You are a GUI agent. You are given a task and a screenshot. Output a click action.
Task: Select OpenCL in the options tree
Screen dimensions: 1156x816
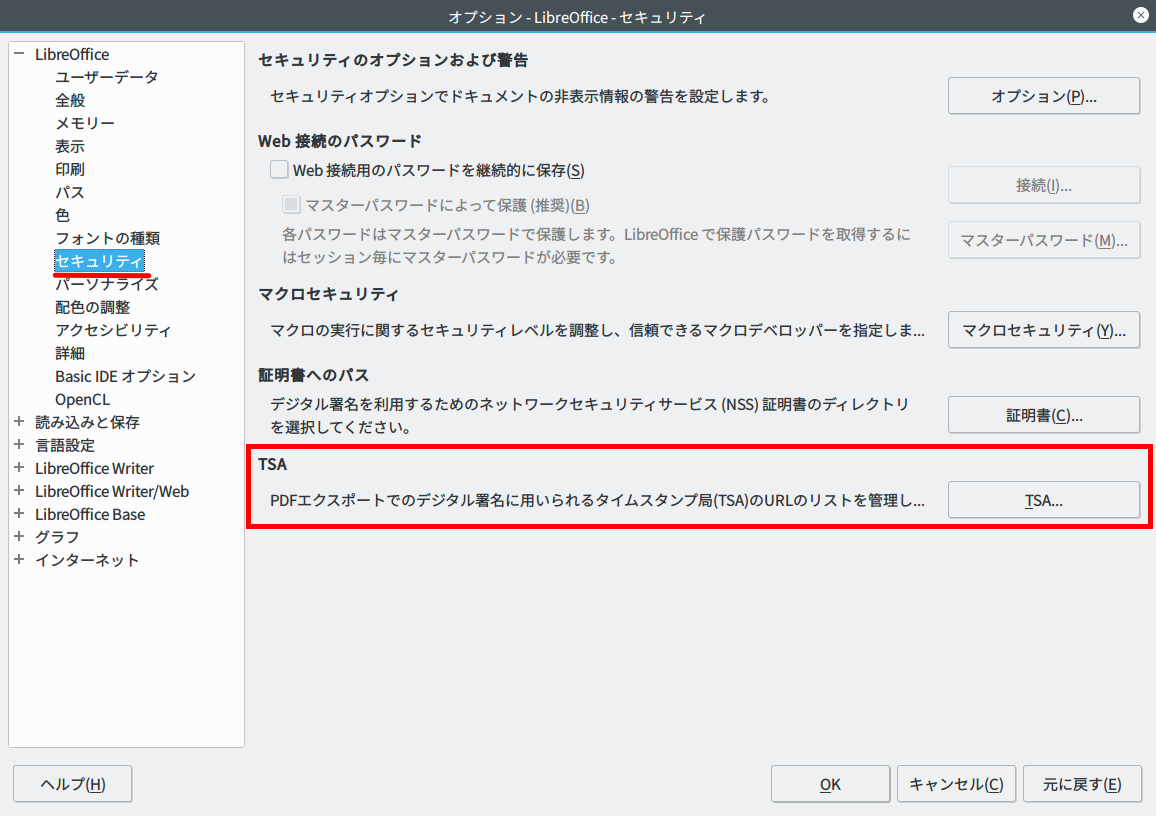(83, 399)
